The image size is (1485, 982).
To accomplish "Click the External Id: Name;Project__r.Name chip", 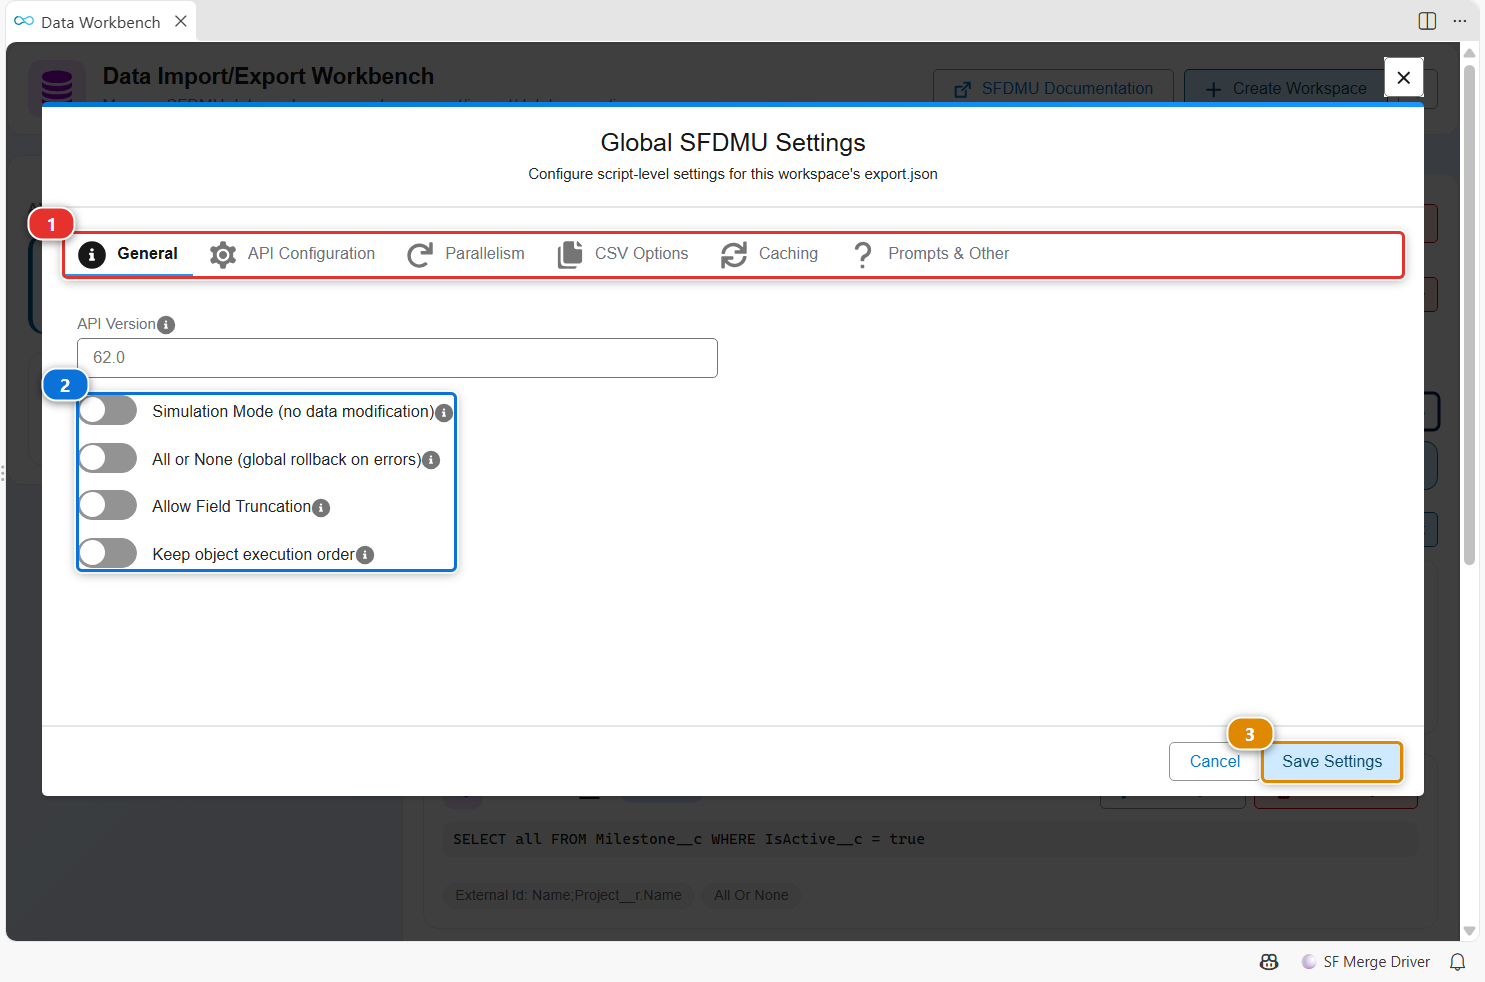I will [568, 895].
